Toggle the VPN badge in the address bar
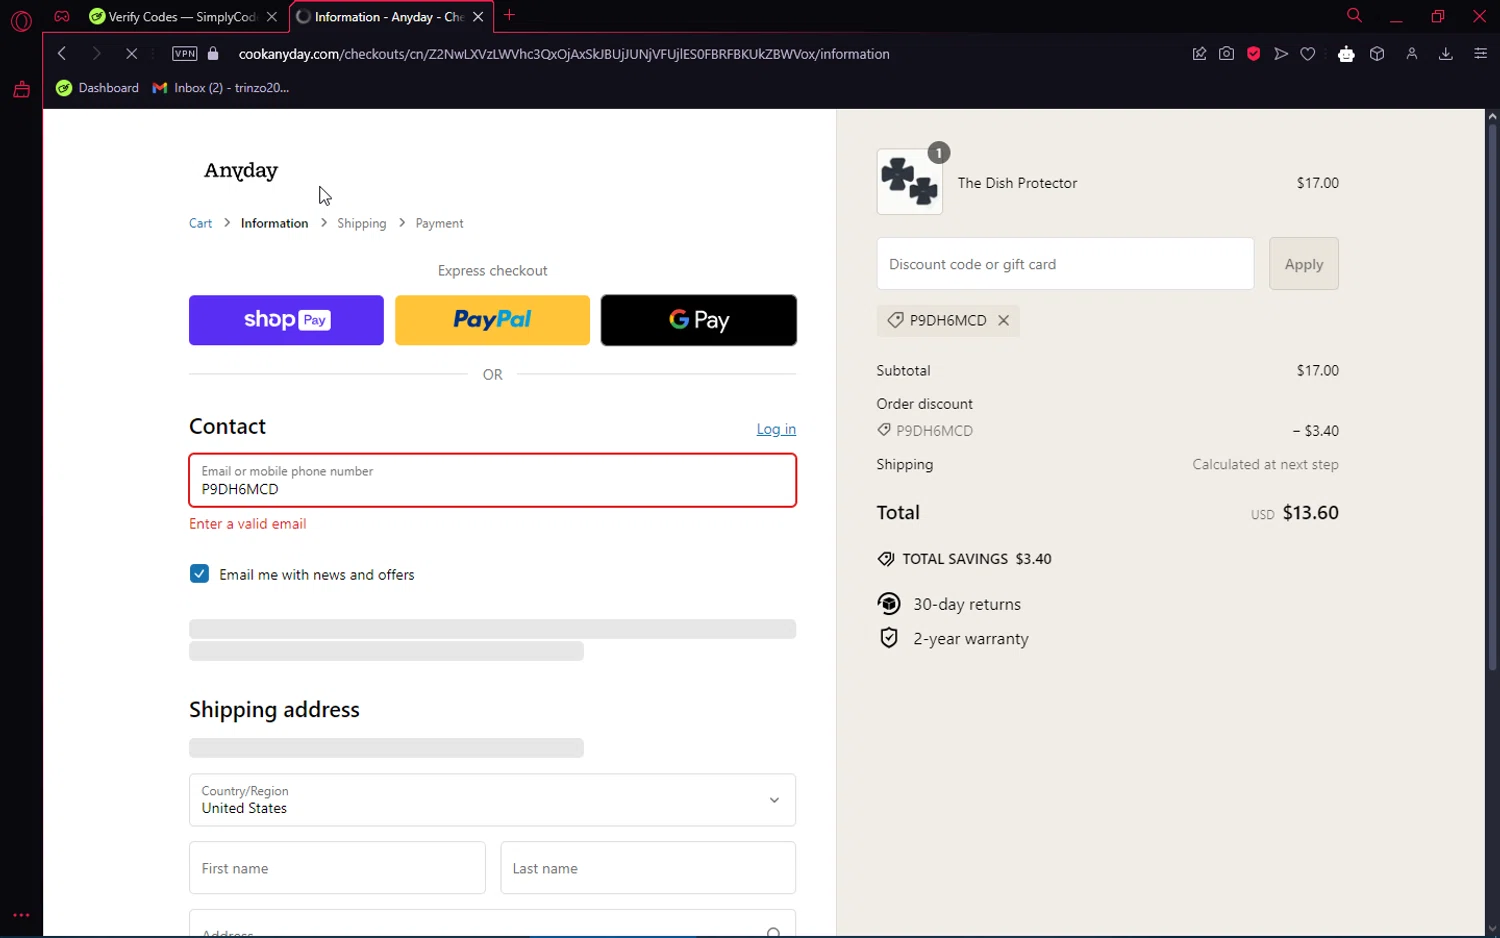Viewport: 1500px width, 938px height. pos(185,54)
